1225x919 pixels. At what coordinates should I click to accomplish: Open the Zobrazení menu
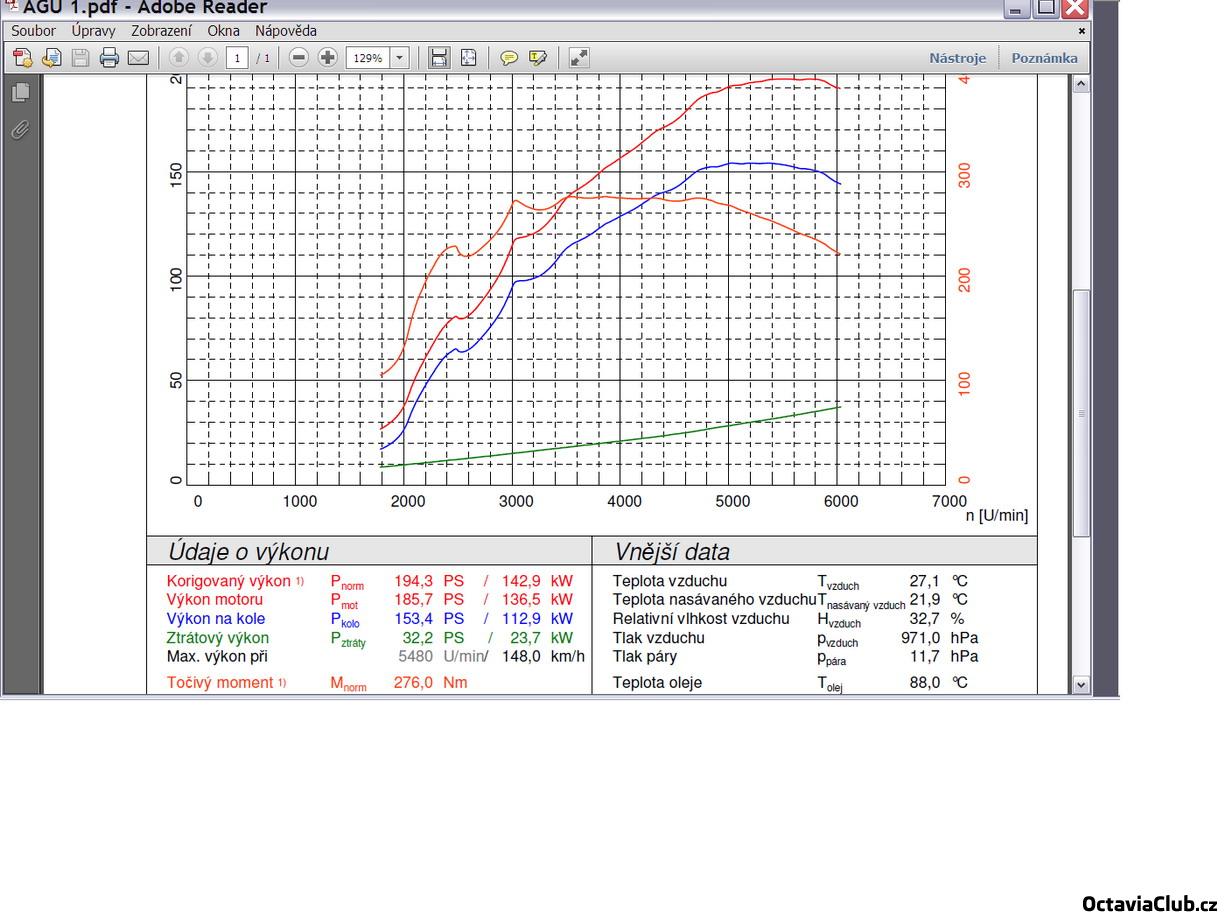(x=161, y=31)
